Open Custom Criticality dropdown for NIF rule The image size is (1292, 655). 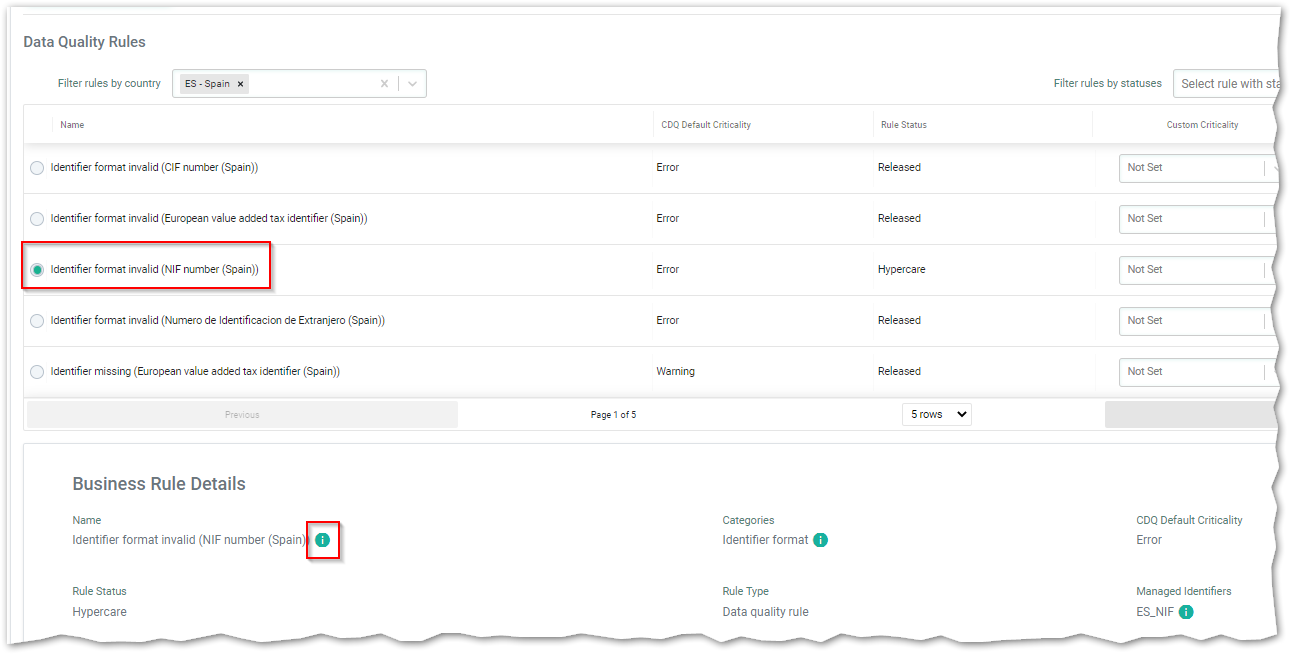(1195, 270)
